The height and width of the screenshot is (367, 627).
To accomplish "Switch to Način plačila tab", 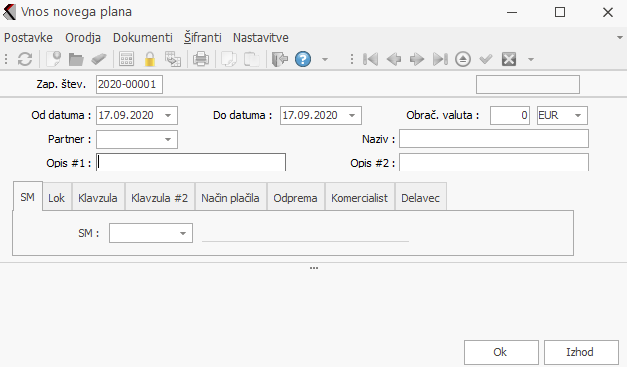I will (x=230, y=198).
